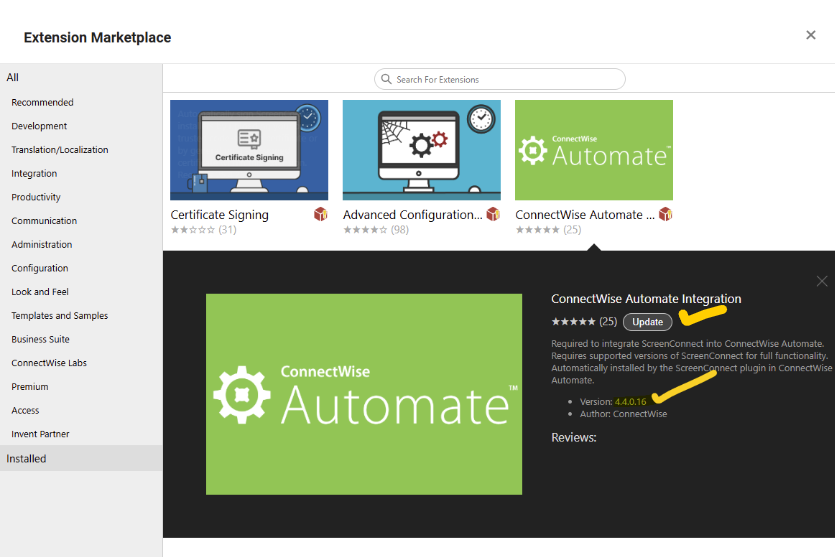Open the Look and Feel category
This screenshot has width=835, height=557.
click(40, 292)
